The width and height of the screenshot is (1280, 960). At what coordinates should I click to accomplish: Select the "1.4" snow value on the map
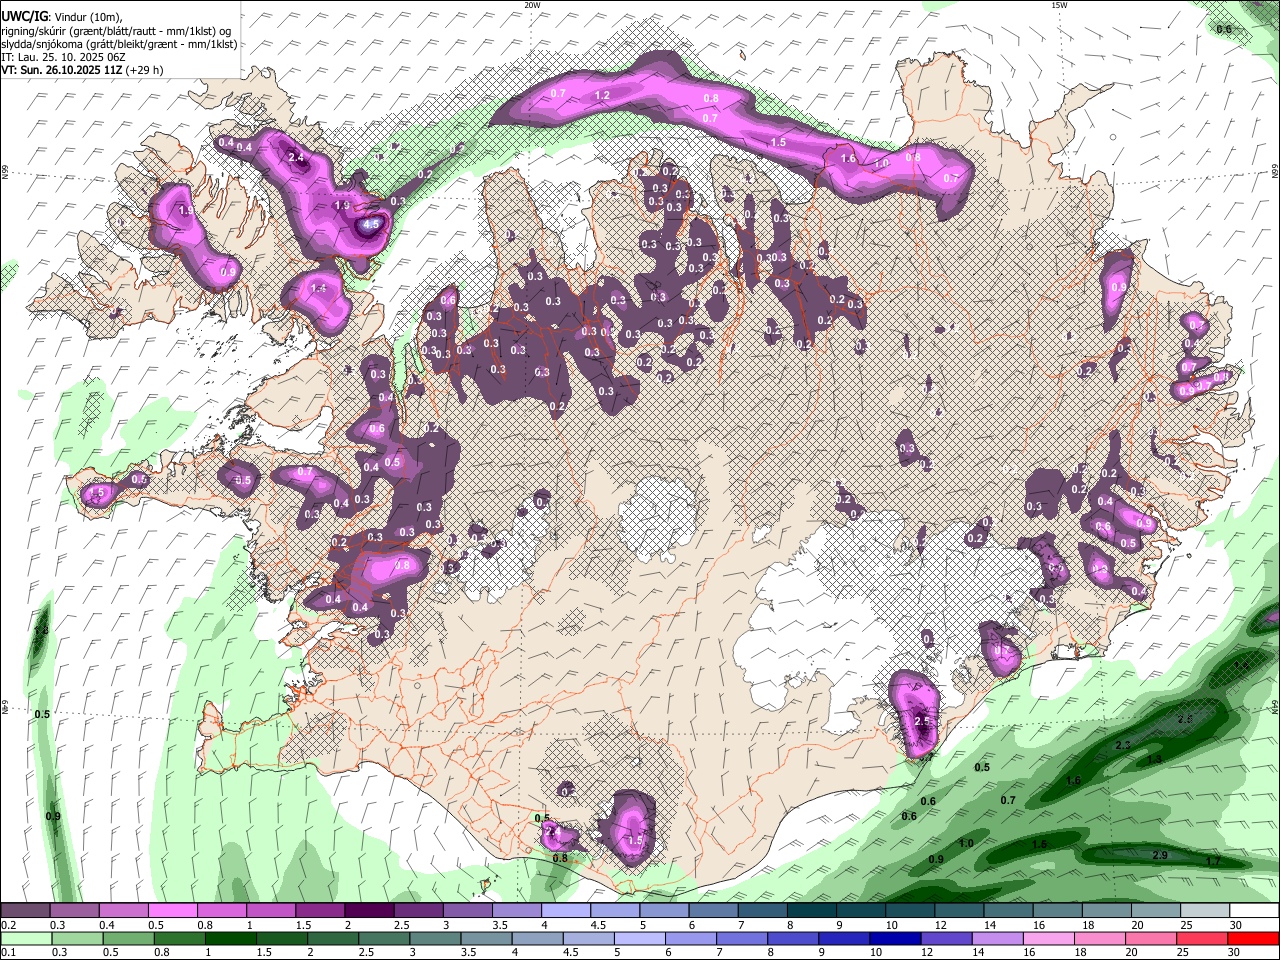[x=319, y=289]
